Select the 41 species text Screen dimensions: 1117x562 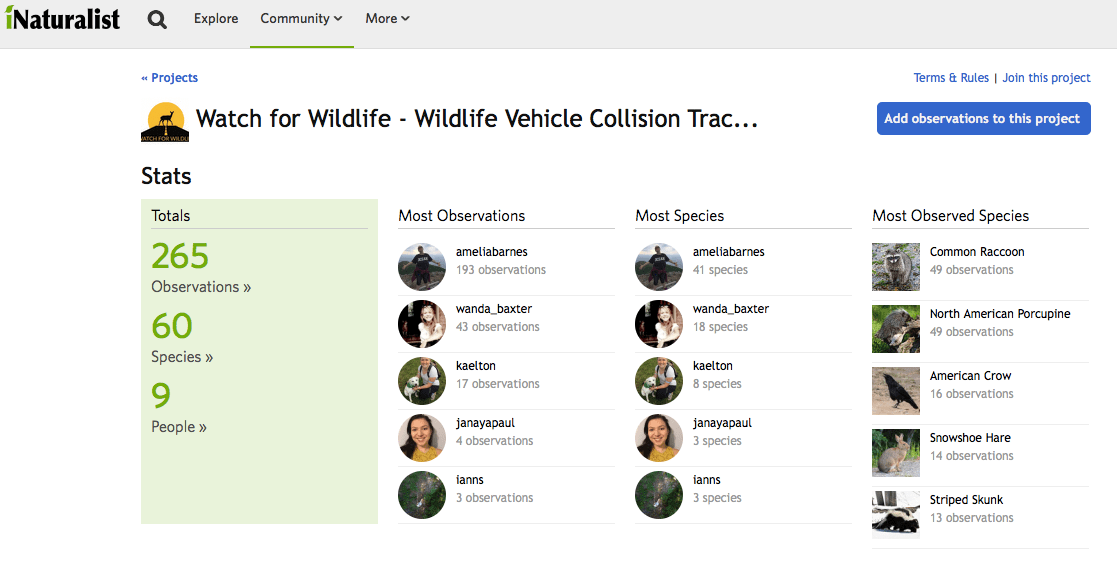pyautogui.click(x=720, y=270)
